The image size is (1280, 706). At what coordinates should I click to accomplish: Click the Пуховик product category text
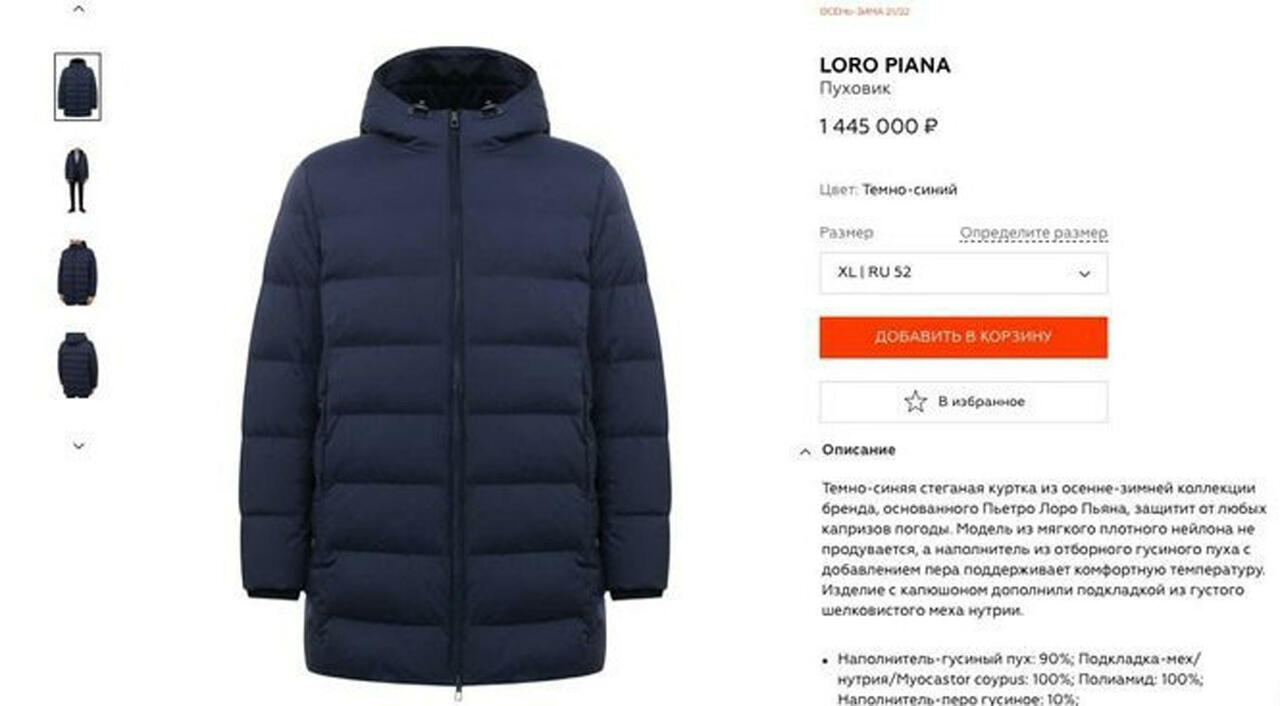pyautogui.click(x=855, y=89)
